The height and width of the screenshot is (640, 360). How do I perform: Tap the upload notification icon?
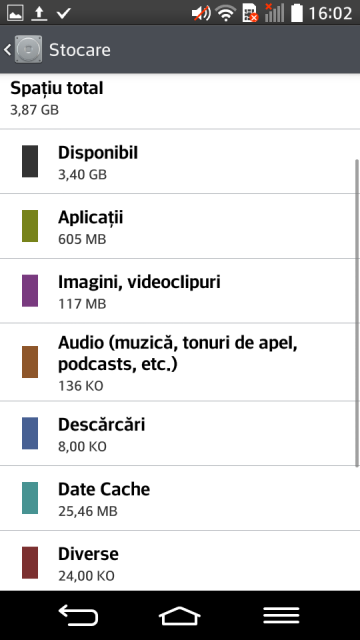tap(39, 13)
